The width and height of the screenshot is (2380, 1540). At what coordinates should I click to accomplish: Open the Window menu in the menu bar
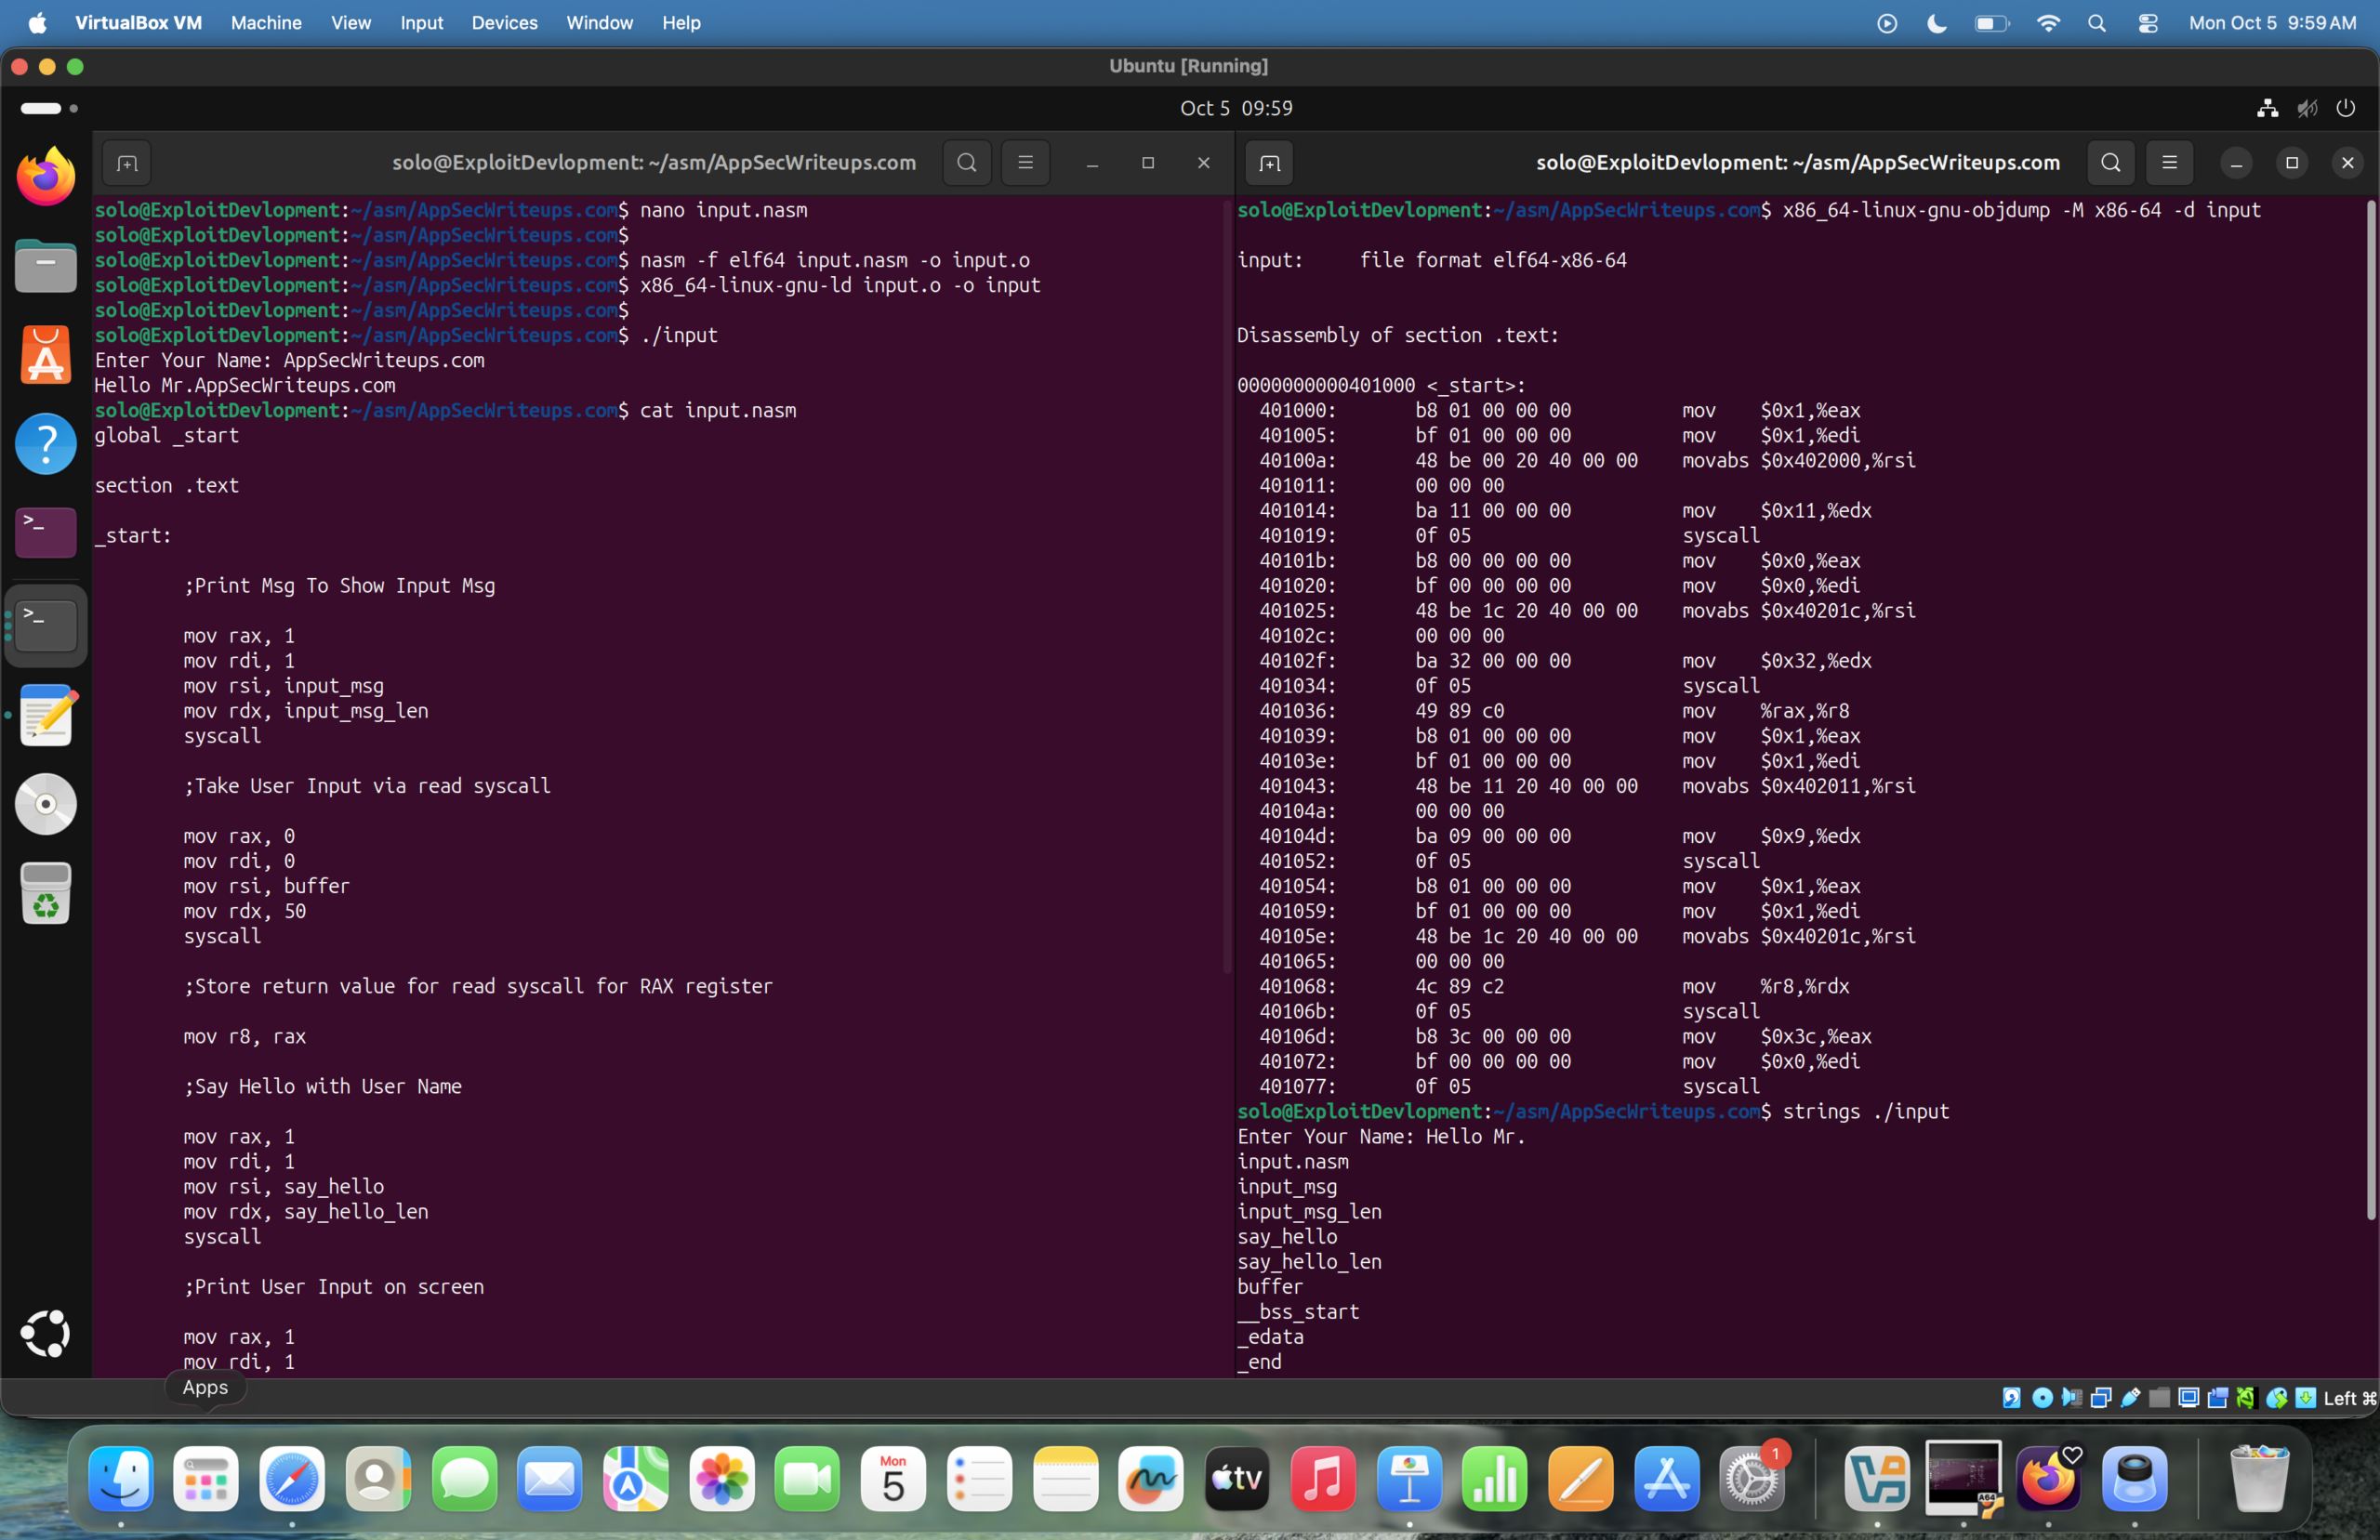click(599, 23)
